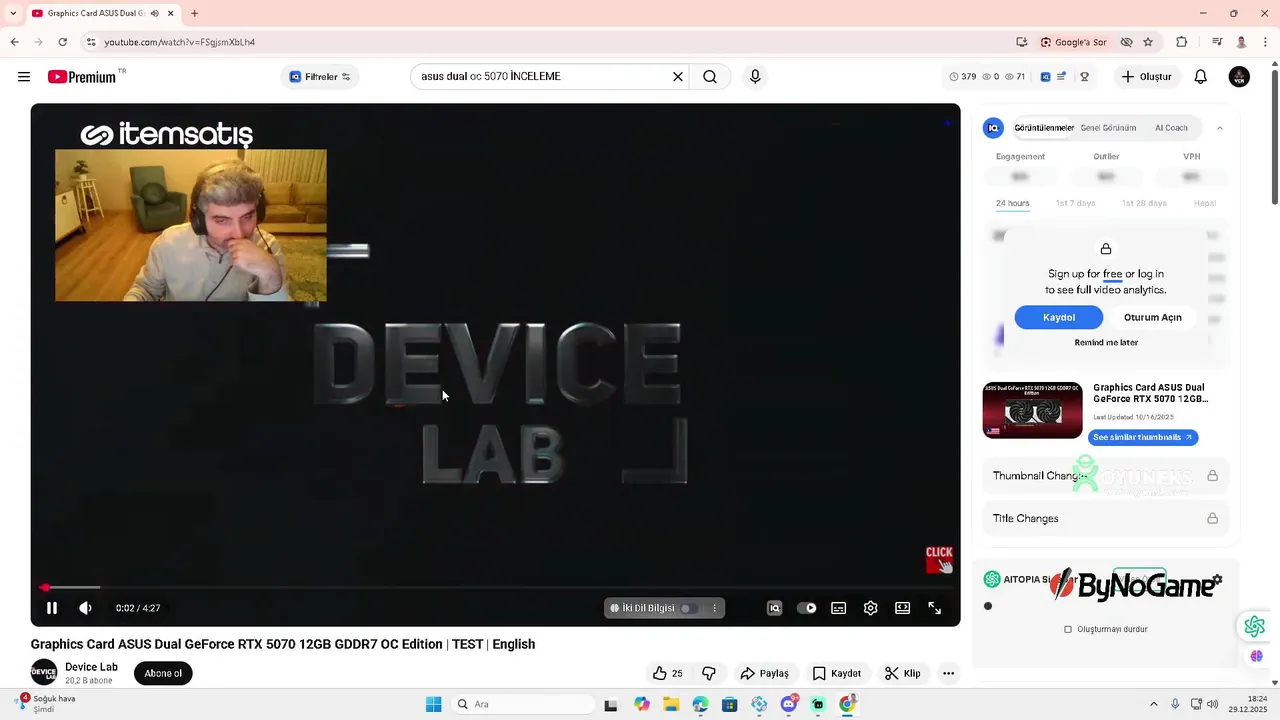This screenshot has width=1280, height=720.
Task: Open the Device Lab channel avatar
Action: 44,673
